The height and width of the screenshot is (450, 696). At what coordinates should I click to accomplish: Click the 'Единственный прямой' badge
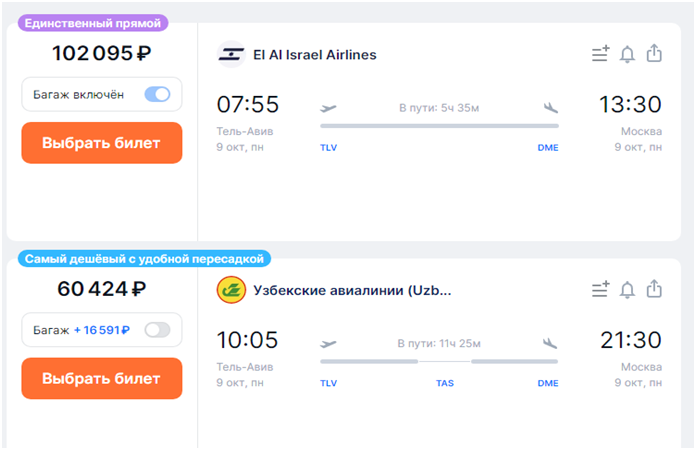(93, 23)
